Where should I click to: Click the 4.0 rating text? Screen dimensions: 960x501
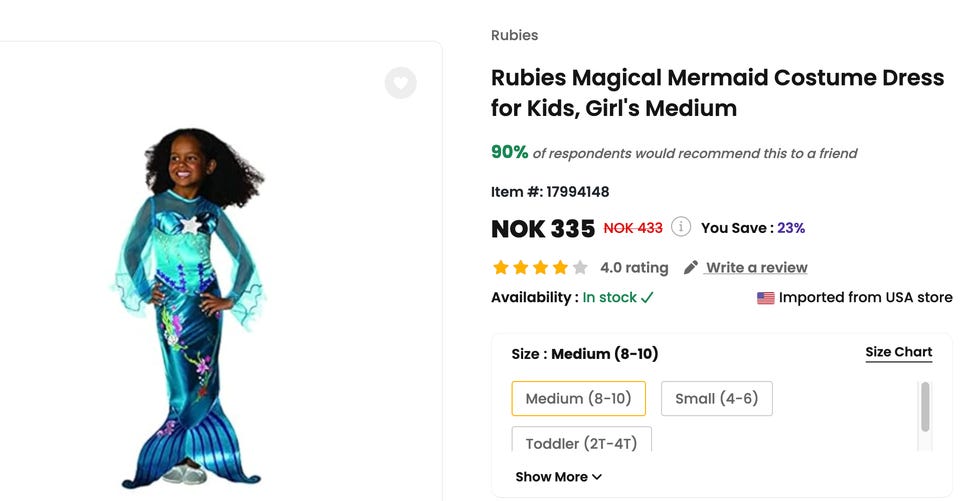pos(634,268)
